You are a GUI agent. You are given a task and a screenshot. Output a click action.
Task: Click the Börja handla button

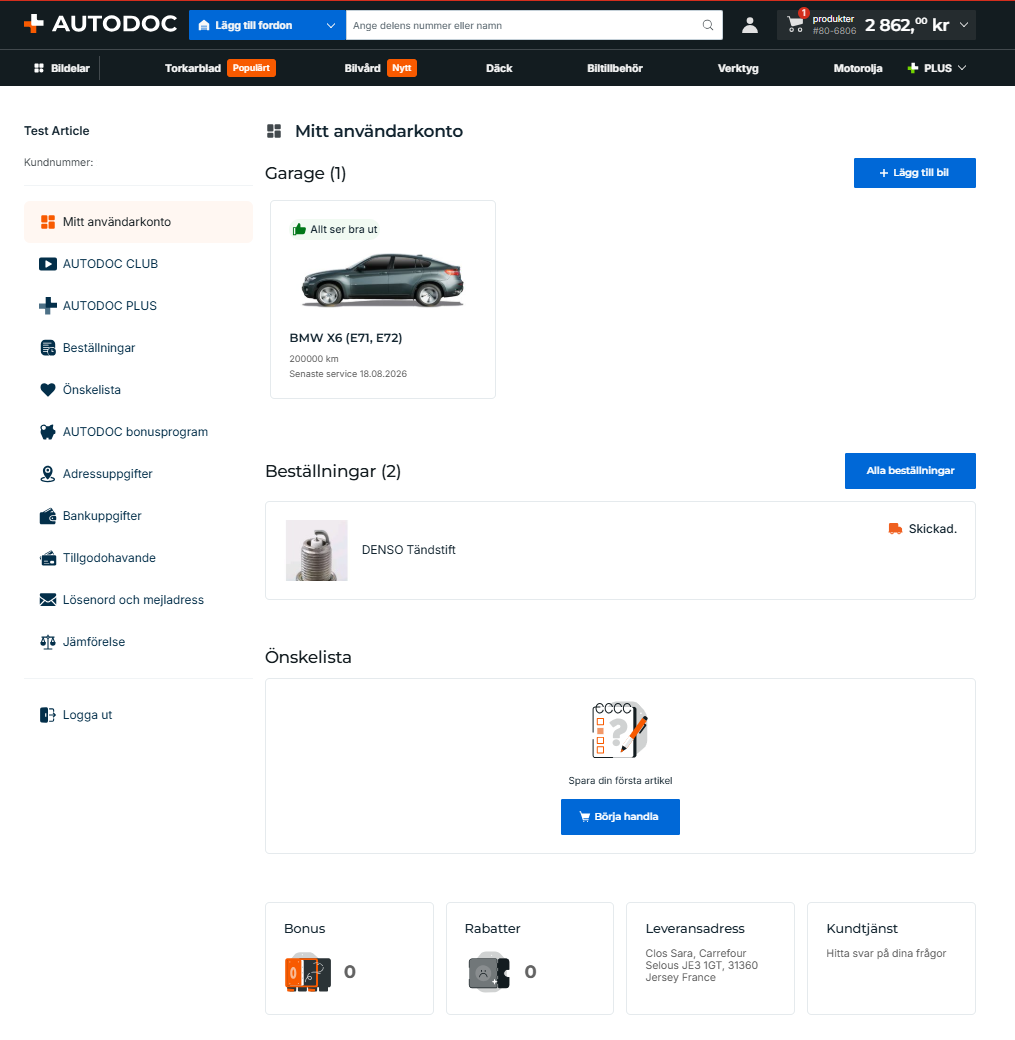[620, 816]
